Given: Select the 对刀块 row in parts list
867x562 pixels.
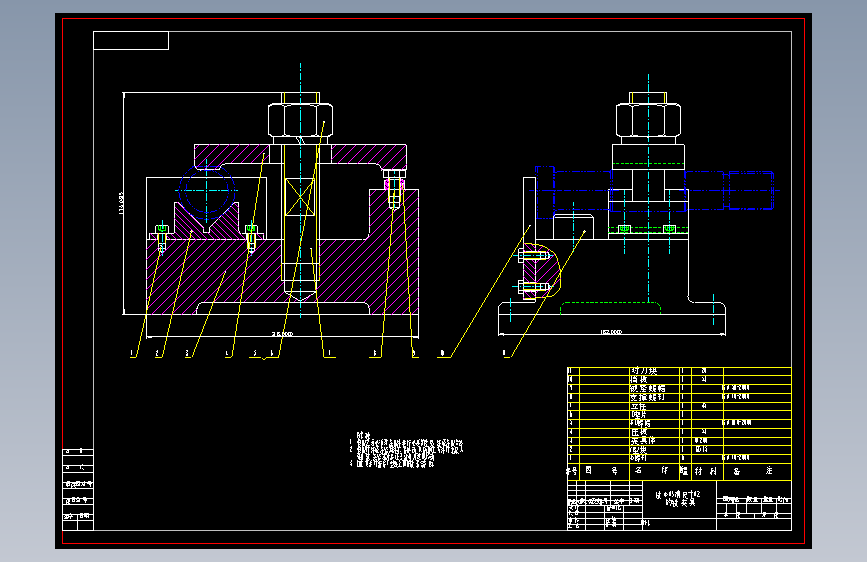Looking at the screenshot, I should pyautogui.click(x=679, y=371).
